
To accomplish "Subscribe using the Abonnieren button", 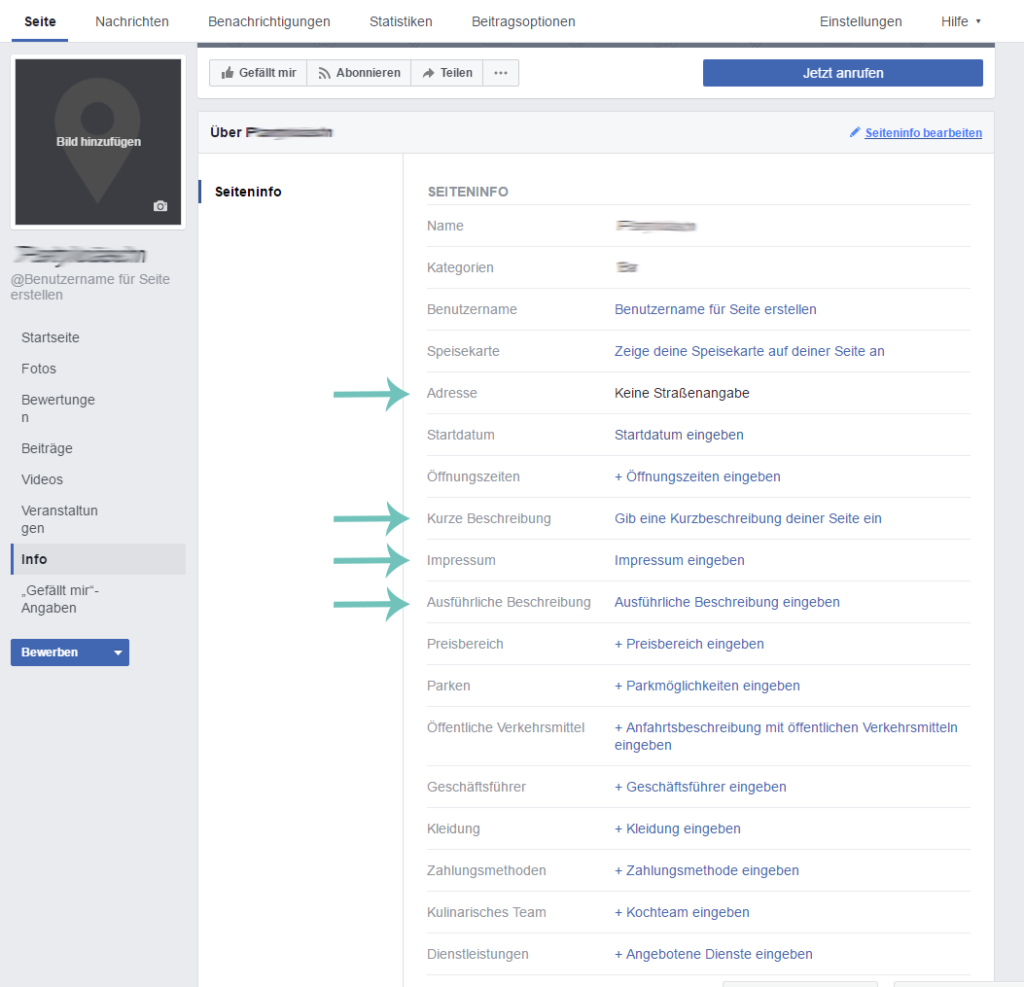I will click(359, 73).
